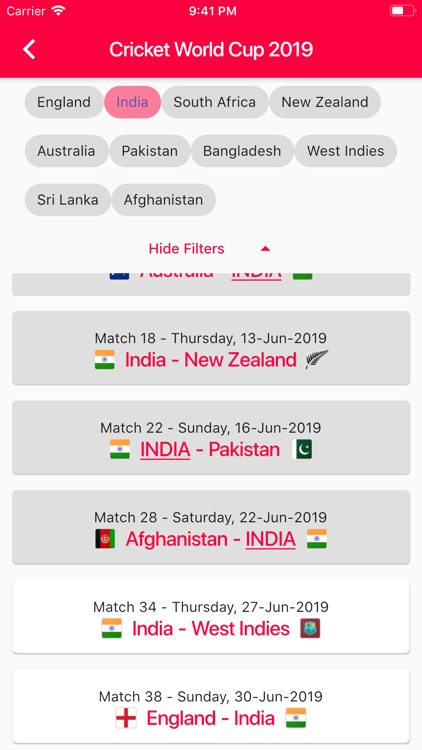This screenshot has height=750, width=422.
Task: Toggle the England team filter chip
Action: [x=64, y=102]
